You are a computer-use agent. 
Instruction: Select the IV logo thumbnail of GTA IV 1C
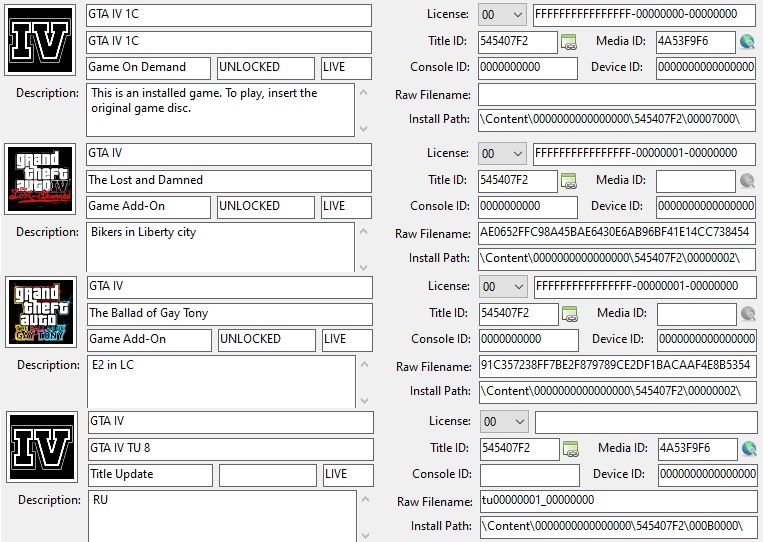click(40, 40)
